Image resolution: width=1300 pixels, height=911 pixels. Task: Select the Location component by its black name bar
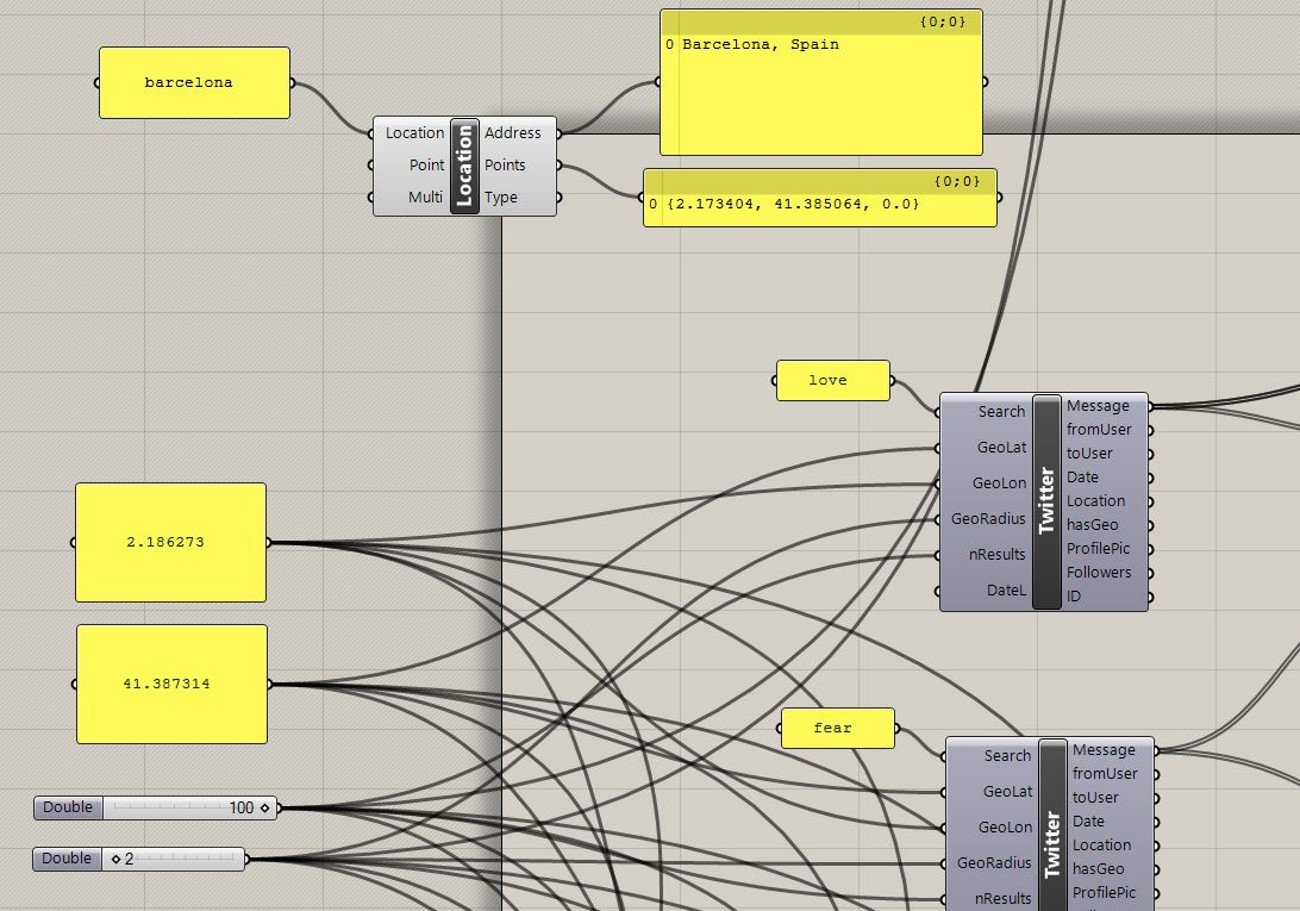coord(464,165)
